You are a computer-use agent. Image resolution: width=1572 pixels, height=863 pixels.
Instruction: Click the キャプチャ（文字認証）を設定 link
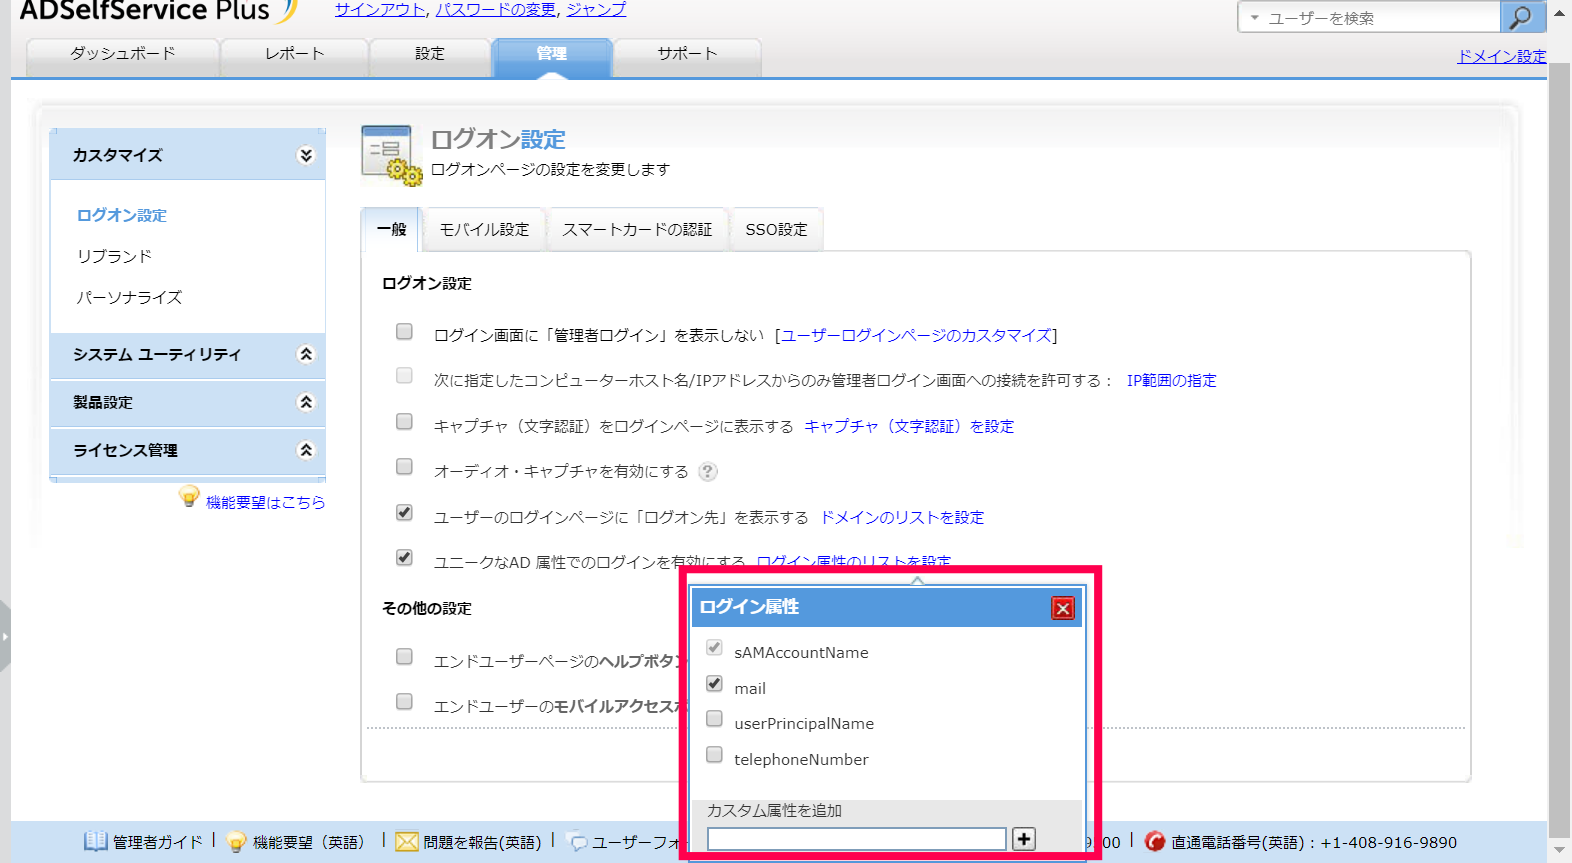tap(909, 427)
